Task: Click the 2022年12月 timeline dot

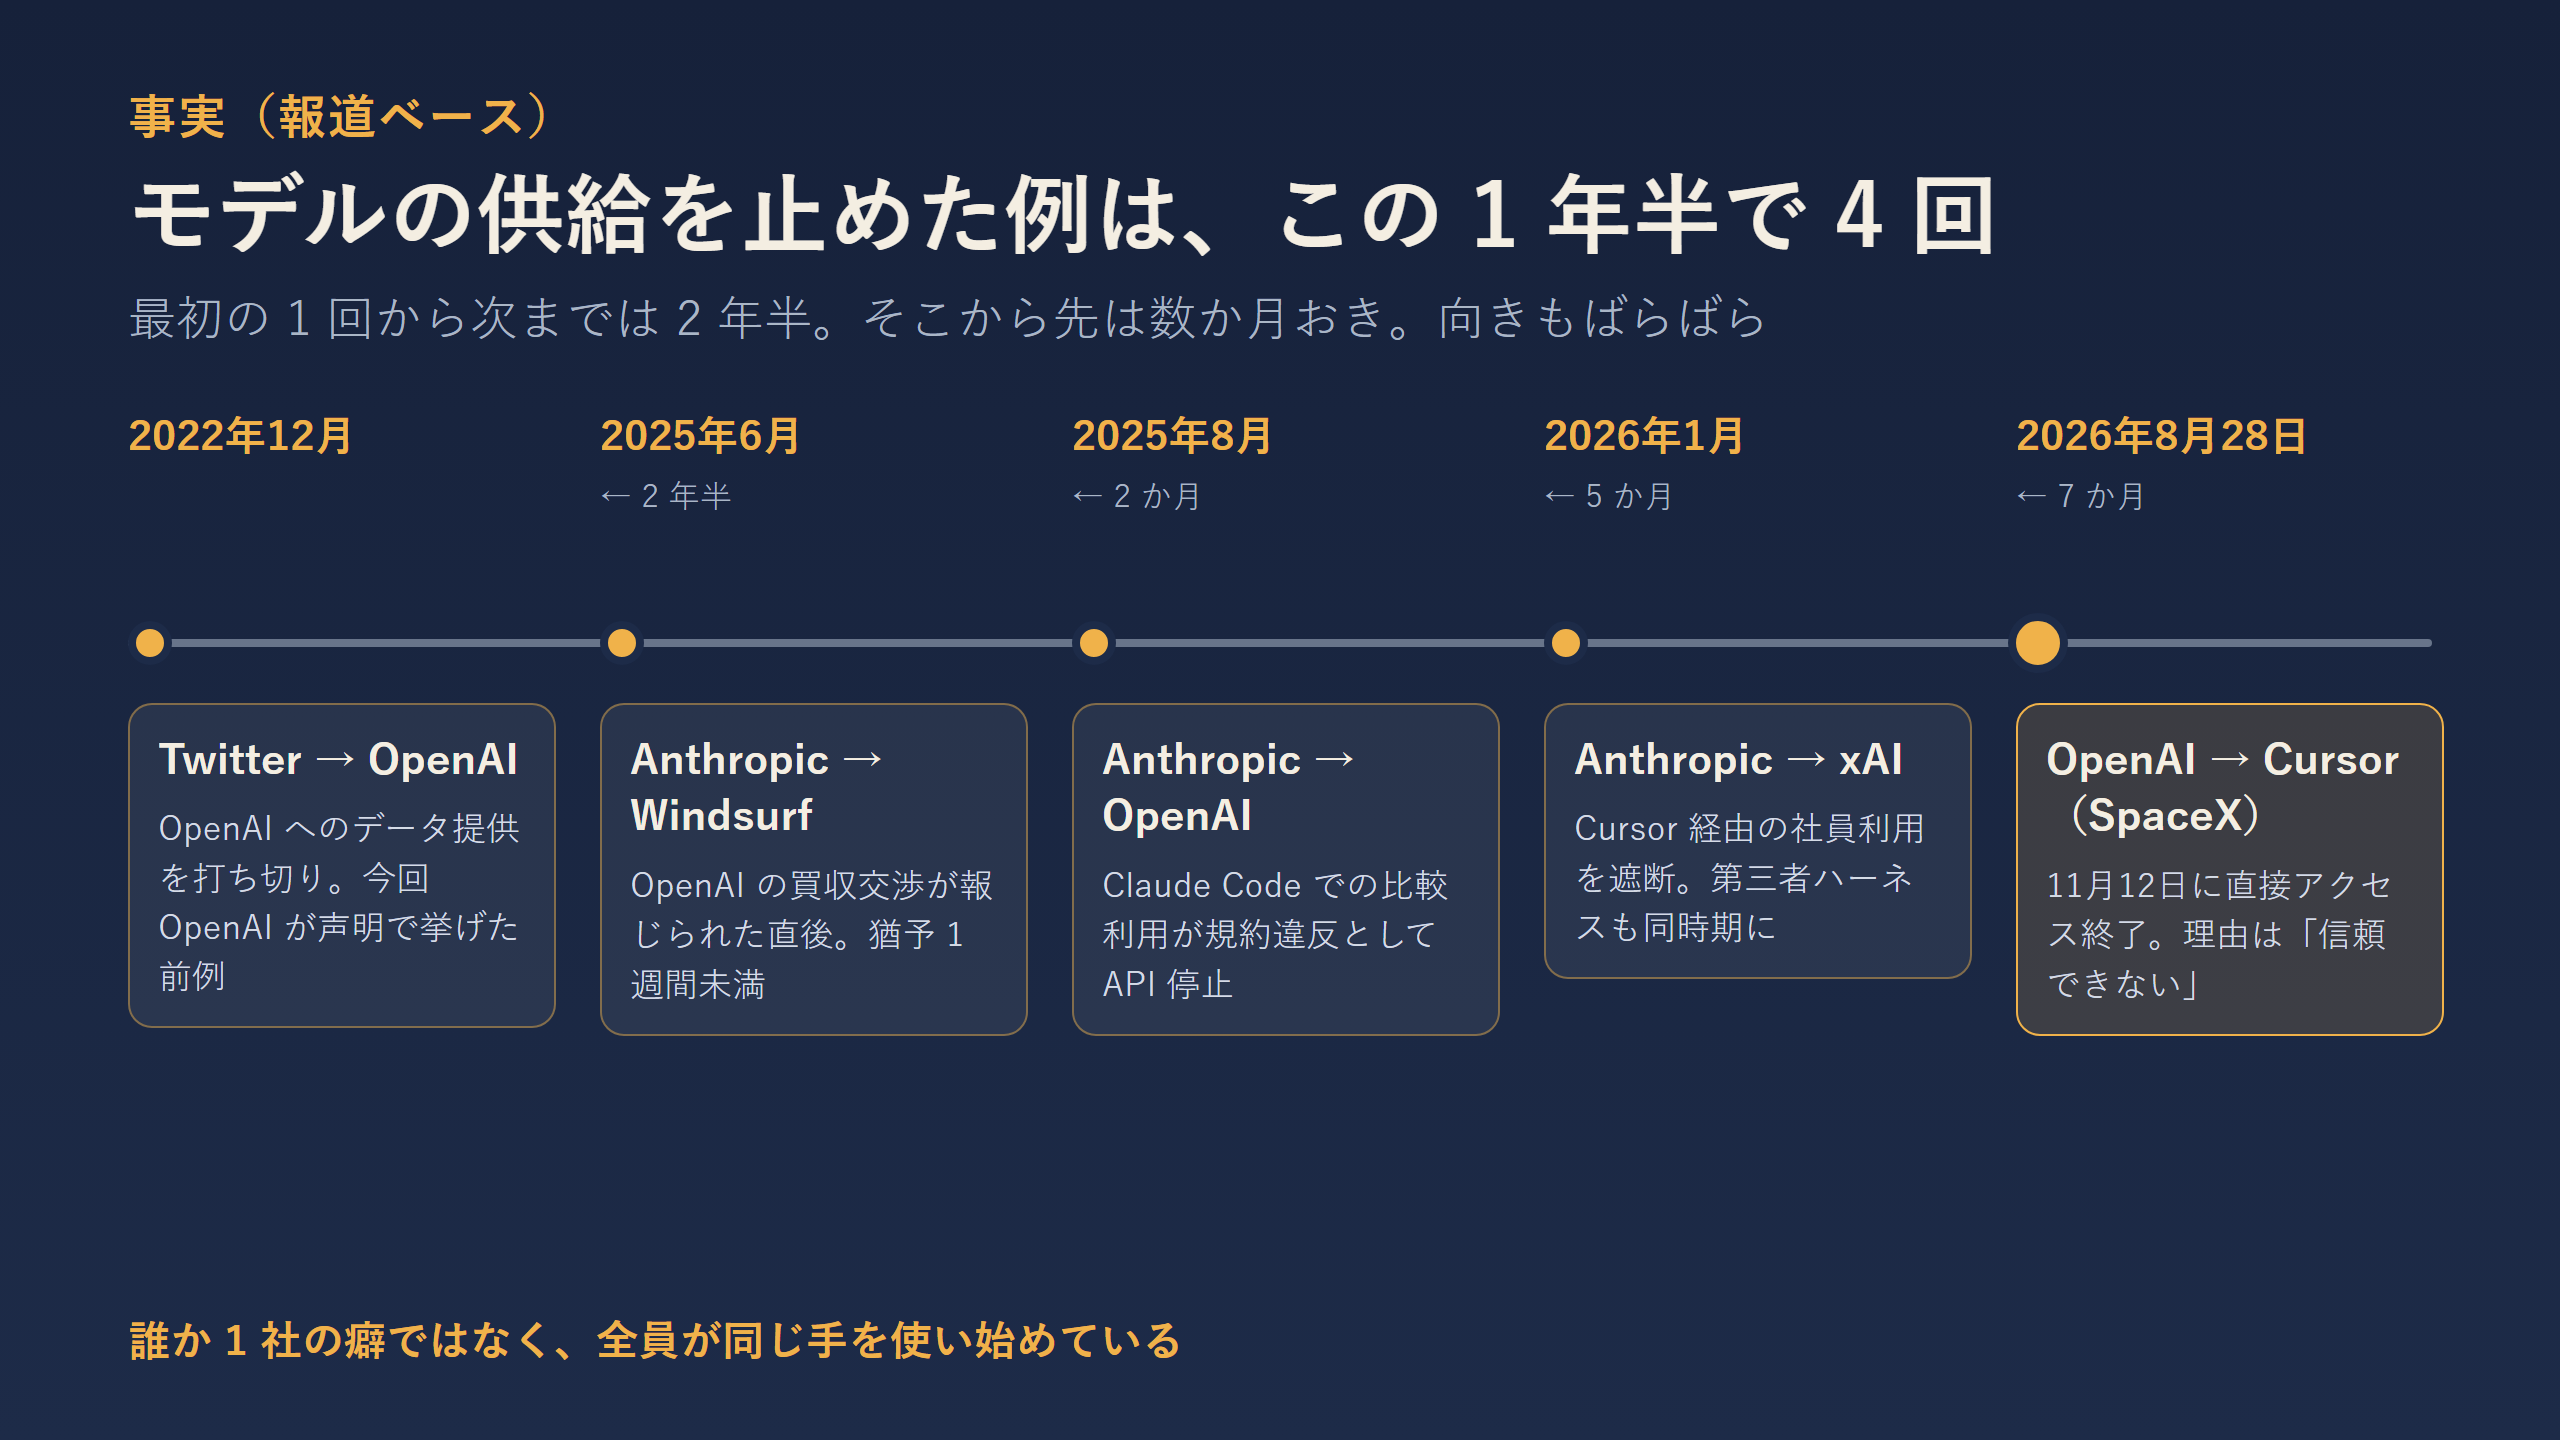Action: (x=150, y=643)
